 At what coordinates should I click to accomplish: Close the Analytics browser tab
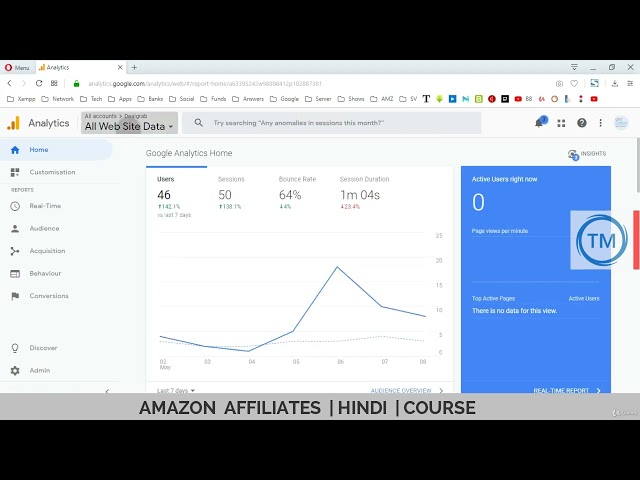(120, 67)
